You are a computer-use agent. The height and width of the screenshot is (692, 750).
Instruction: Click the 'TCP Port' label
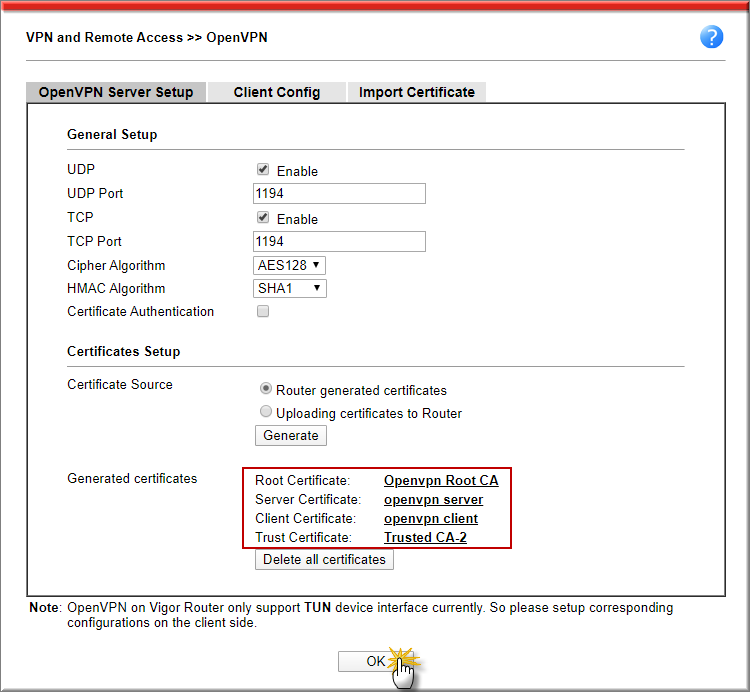pos(94,242)
